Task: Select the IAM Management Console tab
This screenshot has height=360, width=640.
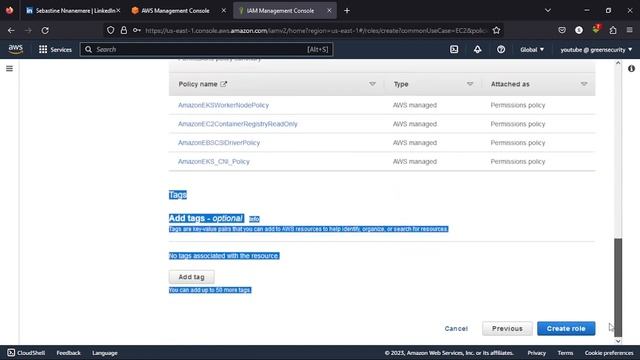Action: (281, 11)
